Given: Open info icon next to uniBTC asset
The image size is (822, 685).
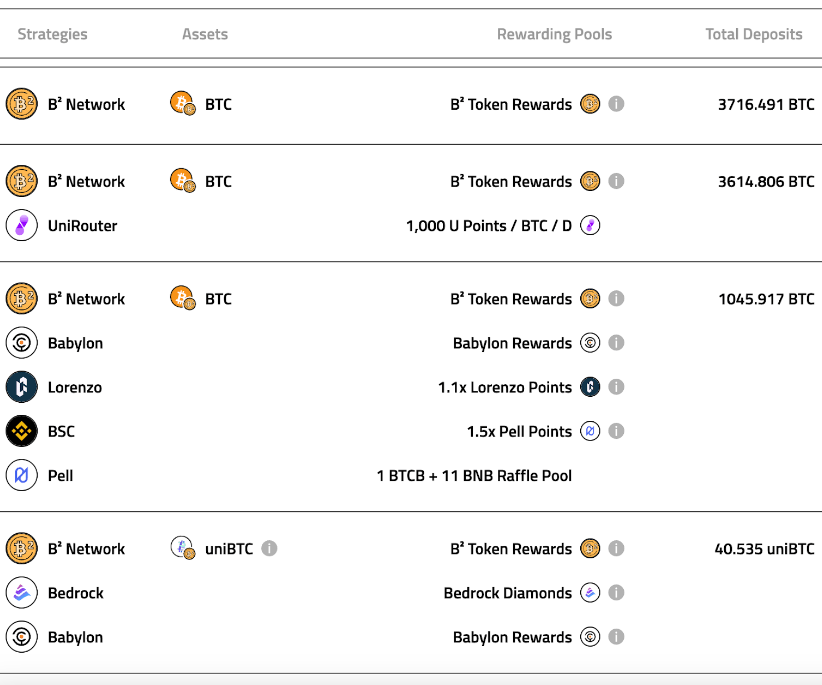Looking at the screenshot, I should [x=269, y=549].
